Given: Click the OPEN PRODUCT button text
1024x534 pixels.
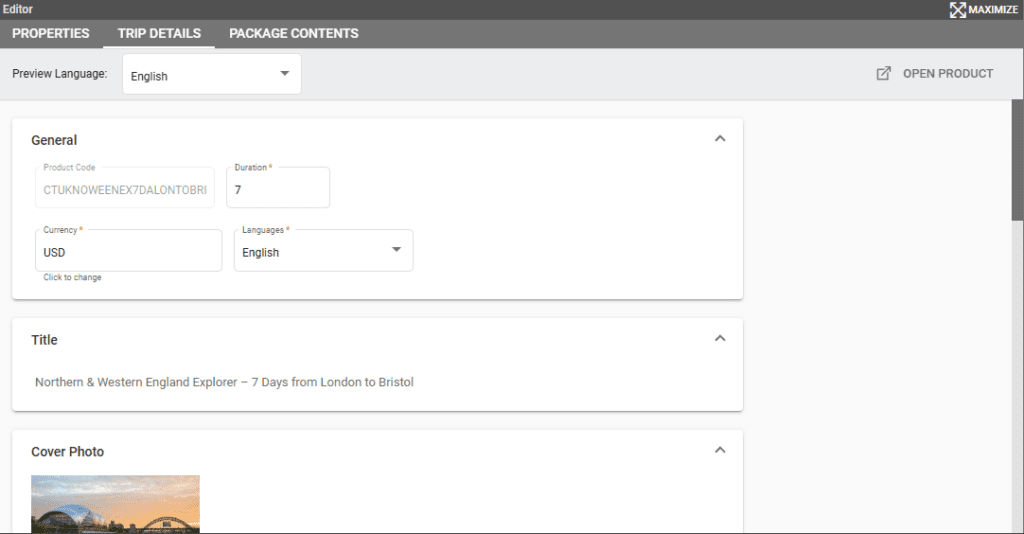Looking at the screenshot, I should 947,73.
